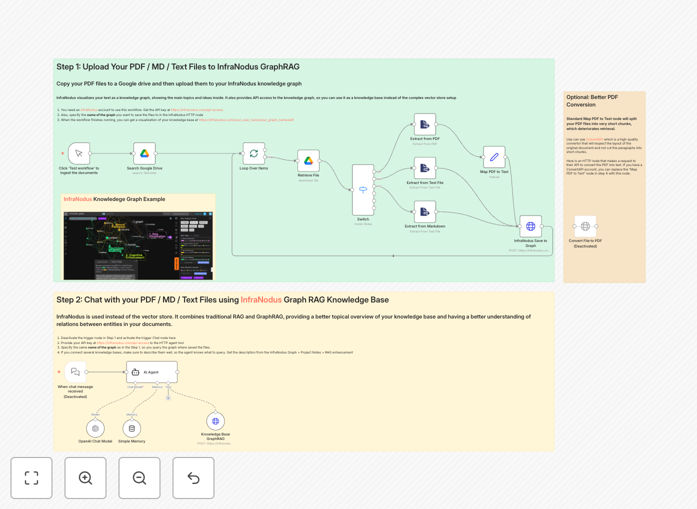Open the Search Google Drive node
This screenshot has width=697, height=509.
click(x=144, y=153)
